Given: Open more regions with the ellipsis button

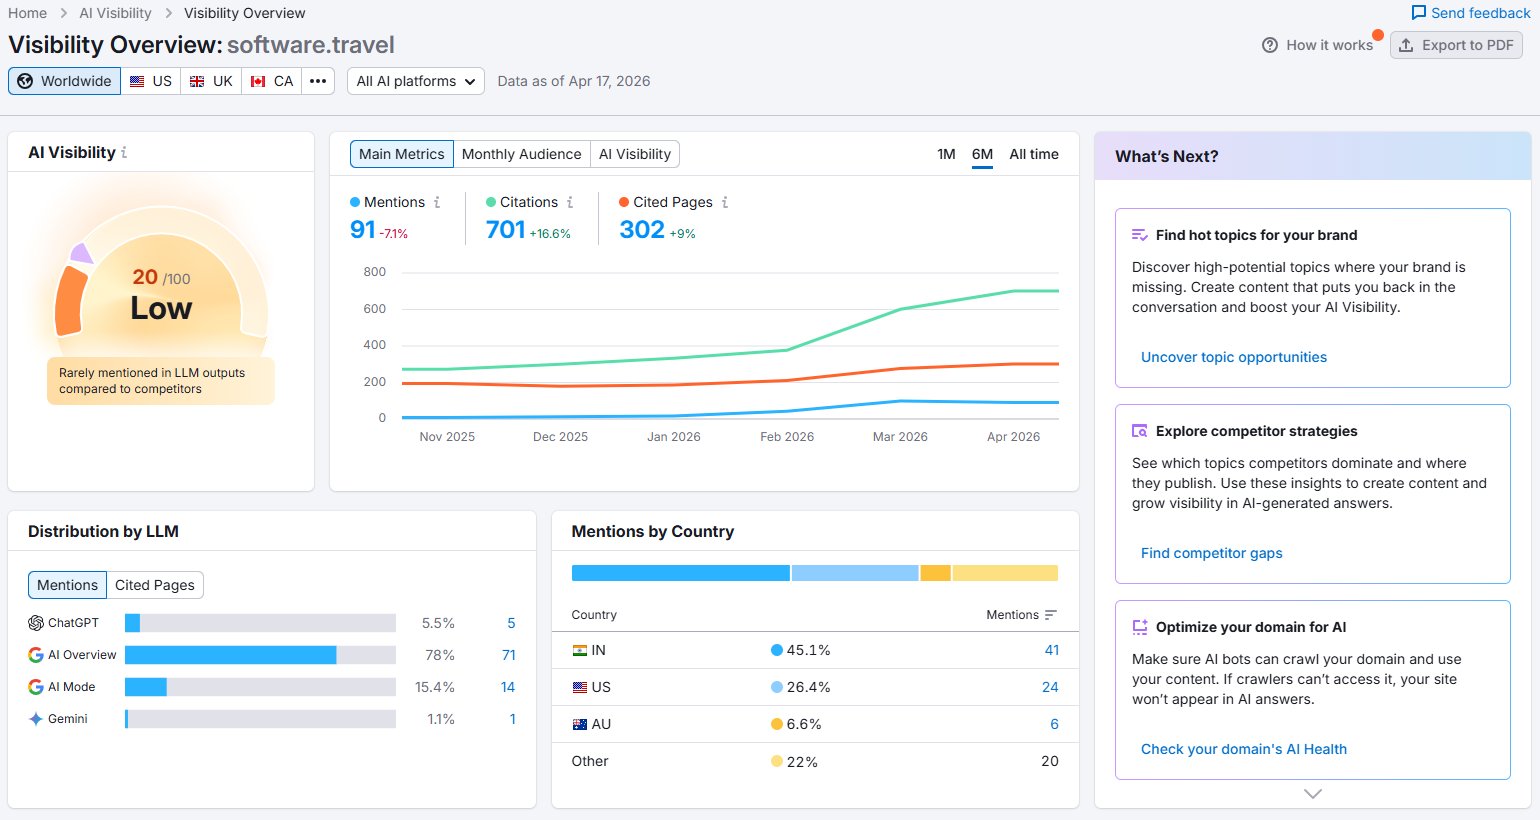Looking at the screenshot, I should pyautogui.click(x=318, y=81).
